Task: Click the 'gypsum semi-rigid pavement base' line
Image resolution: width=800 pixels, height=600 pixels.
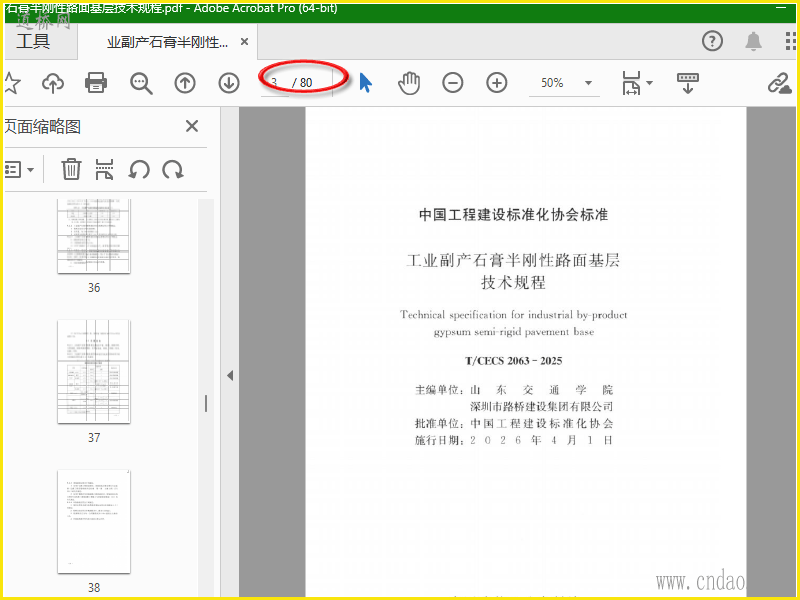Action: (514, 332)
